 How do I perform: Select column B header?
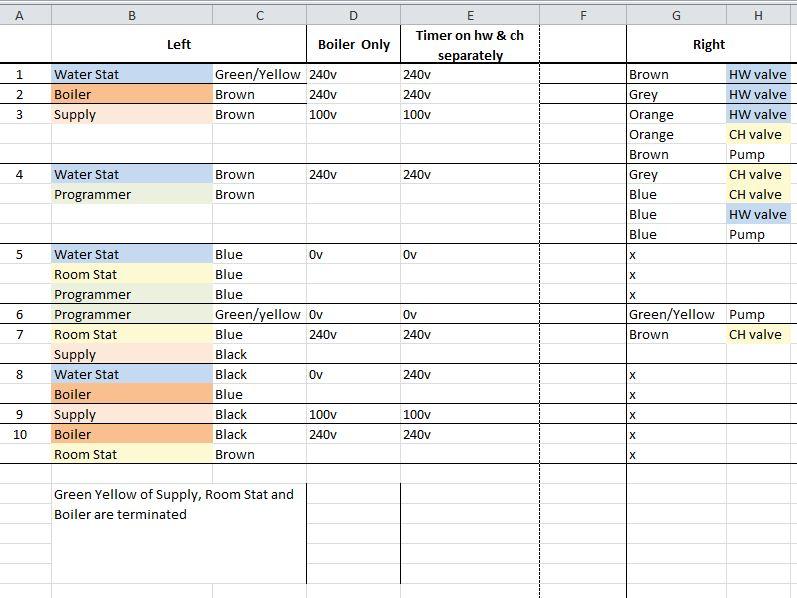pos(131,15)
